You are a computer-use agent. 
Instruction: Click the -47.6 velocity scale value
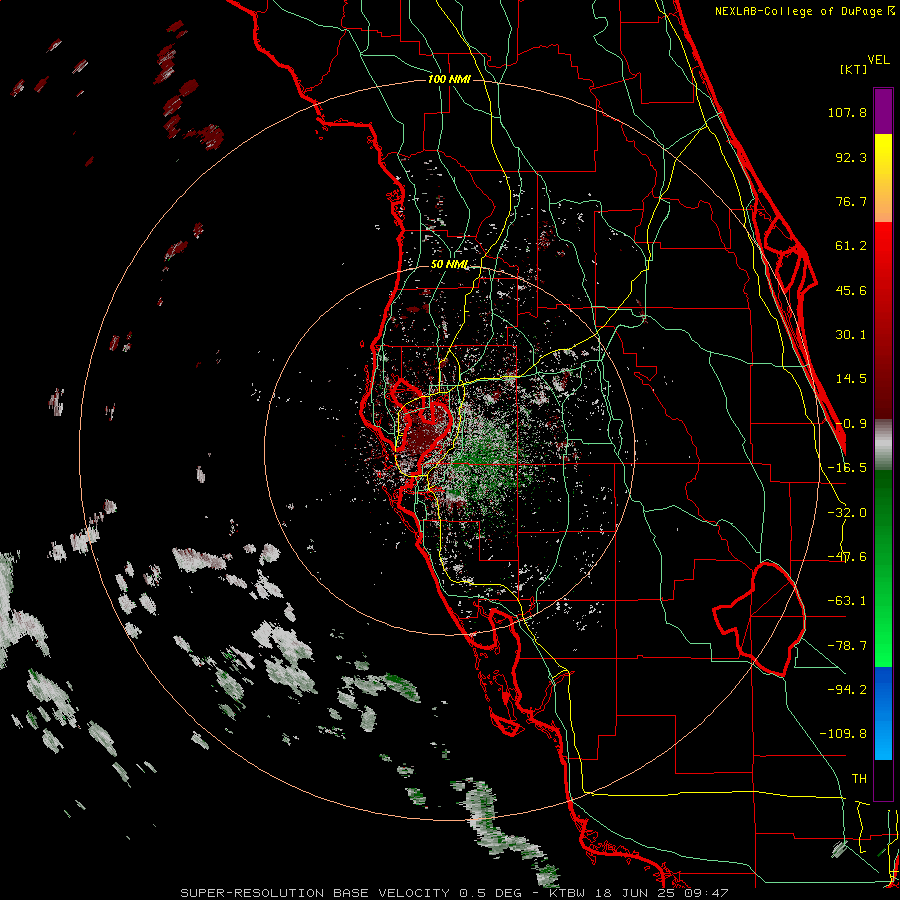pyautogui.click(x=847, y=557)
